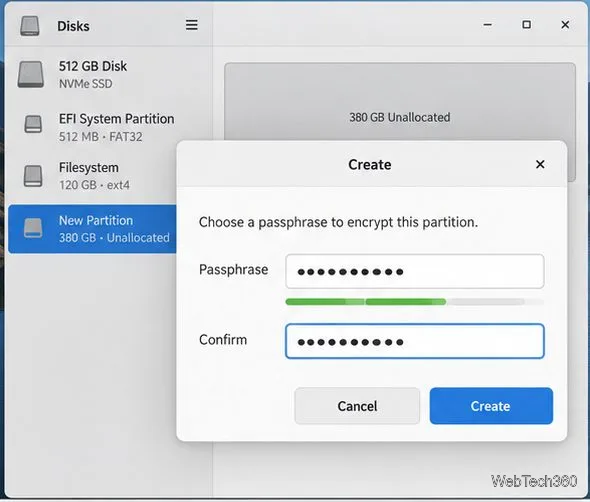Screen dimensions: 590x502
Task: Click the Passphrase input field
Action: pos(415,271)
